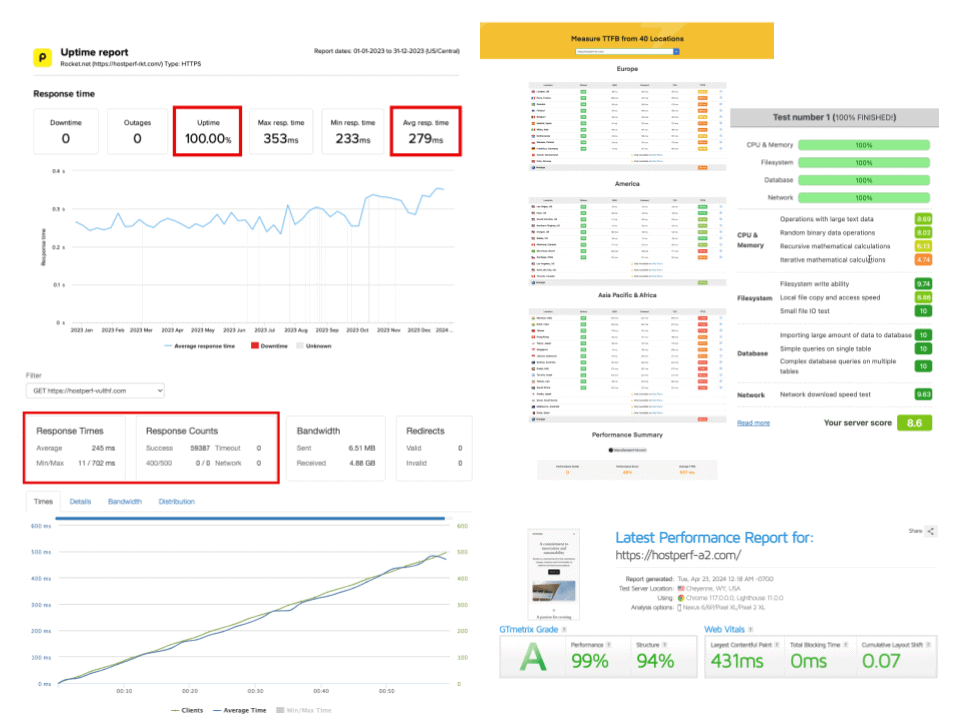
Task: Click the yellow Pingdom logo icon
Action: 42,57
